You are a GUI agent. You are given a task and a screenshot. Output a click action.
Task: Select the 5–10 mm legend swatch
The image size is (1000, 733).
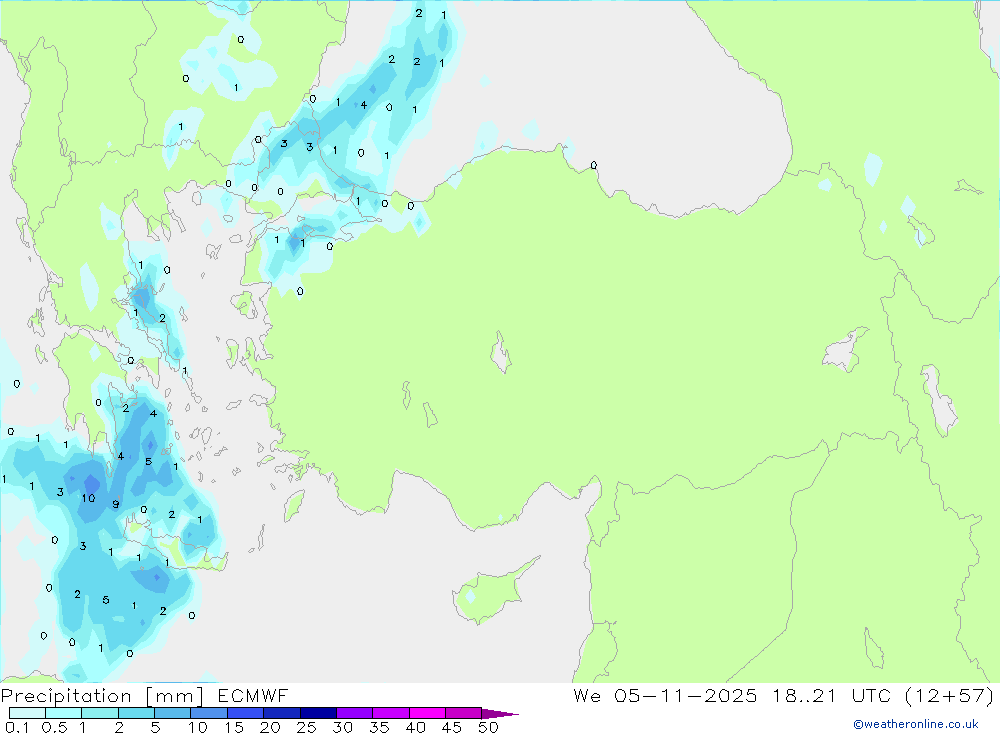(x=173, y=713)
